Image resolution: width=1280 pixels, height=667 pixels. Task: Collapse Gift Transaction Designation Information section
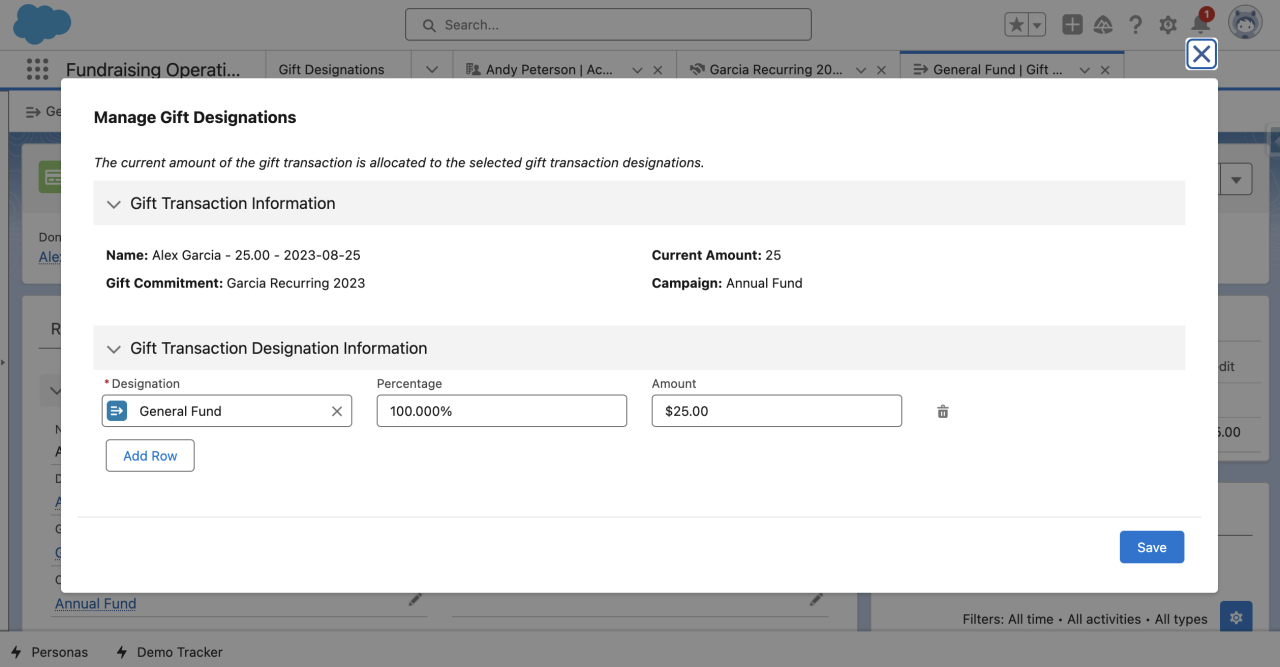coord(114,349)
